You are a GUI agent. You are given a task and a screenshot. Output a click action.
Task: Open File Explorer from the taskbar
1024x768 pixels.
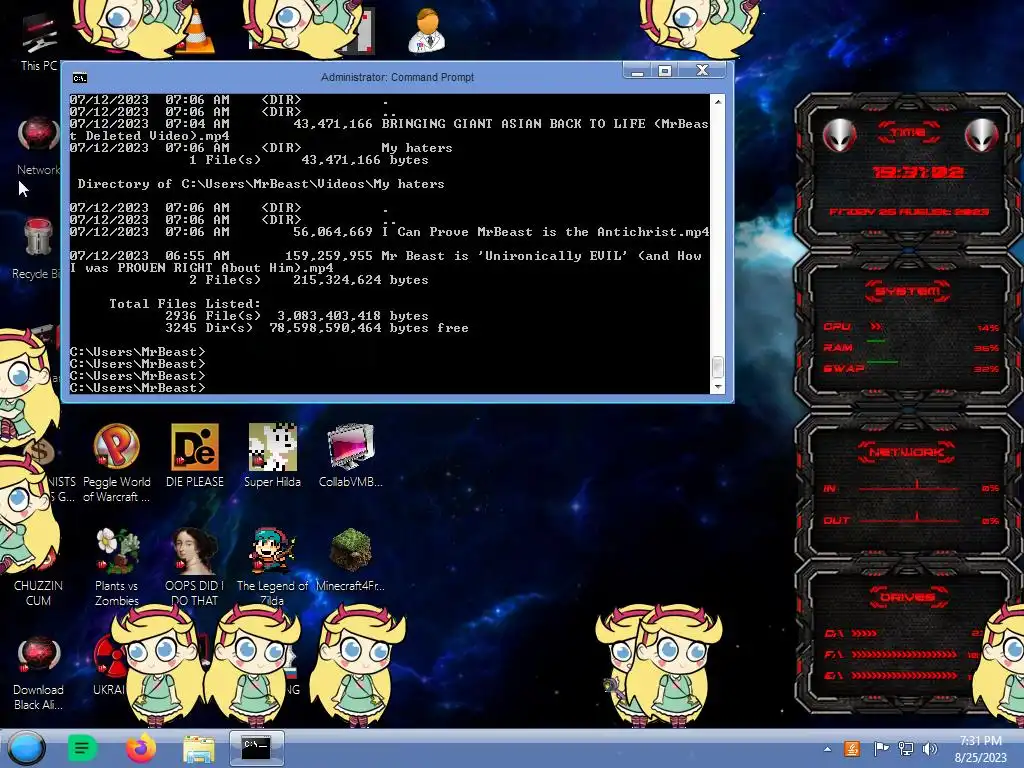pyautogui.click(x=199, y=749)
